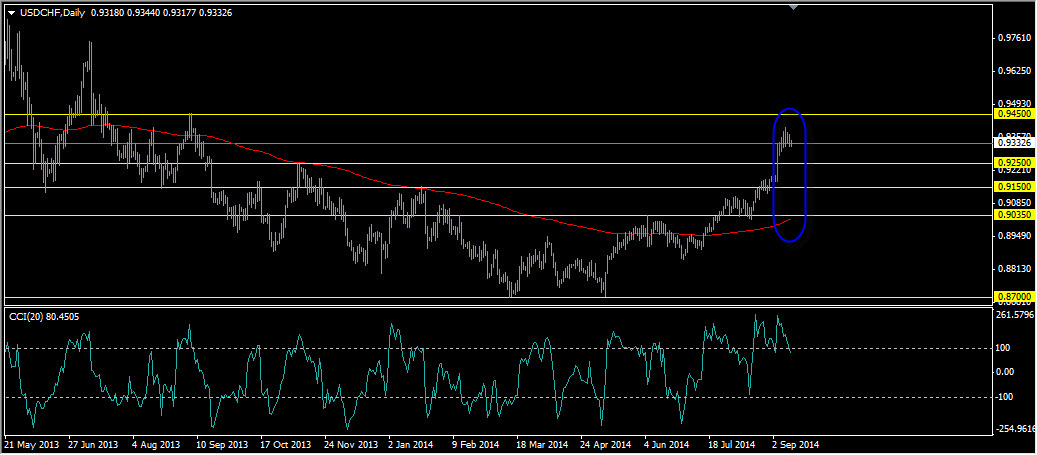Click the CCI -100 level scale label
1037x455 pixels.
(1006, 397)
